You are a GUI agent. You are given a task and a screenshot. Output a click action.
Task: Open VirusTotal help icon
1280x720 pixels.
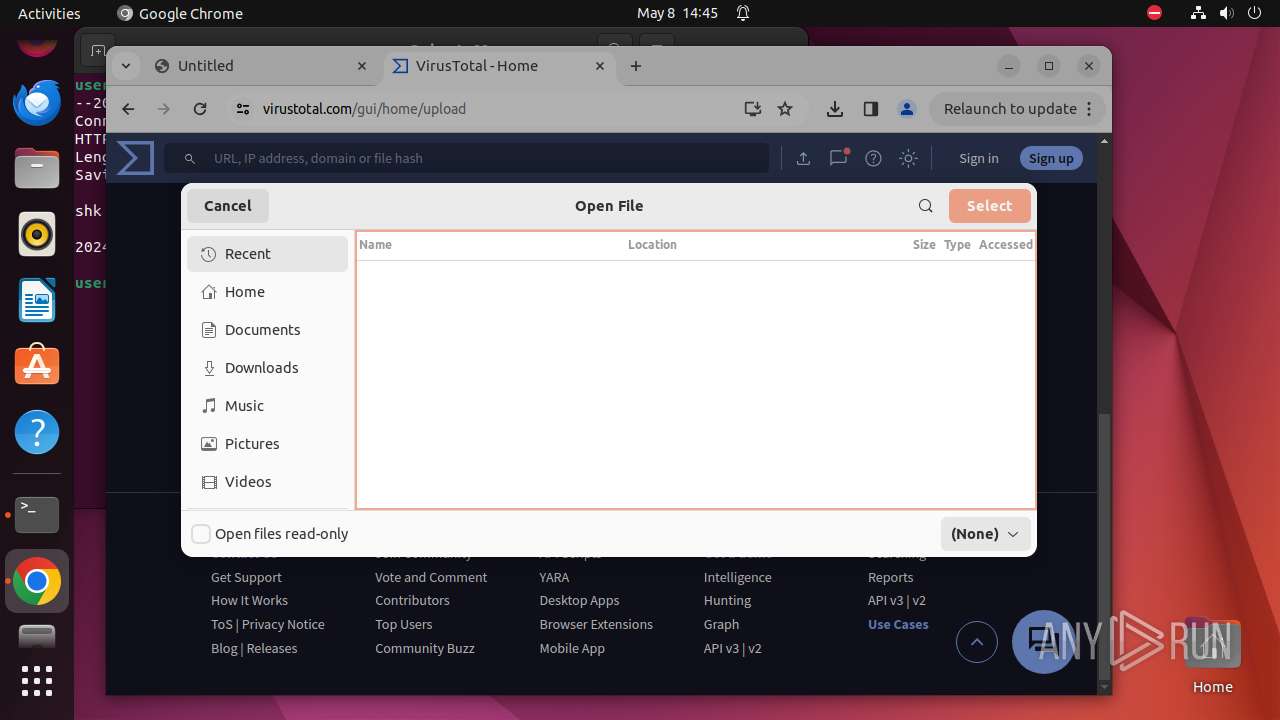873,158
